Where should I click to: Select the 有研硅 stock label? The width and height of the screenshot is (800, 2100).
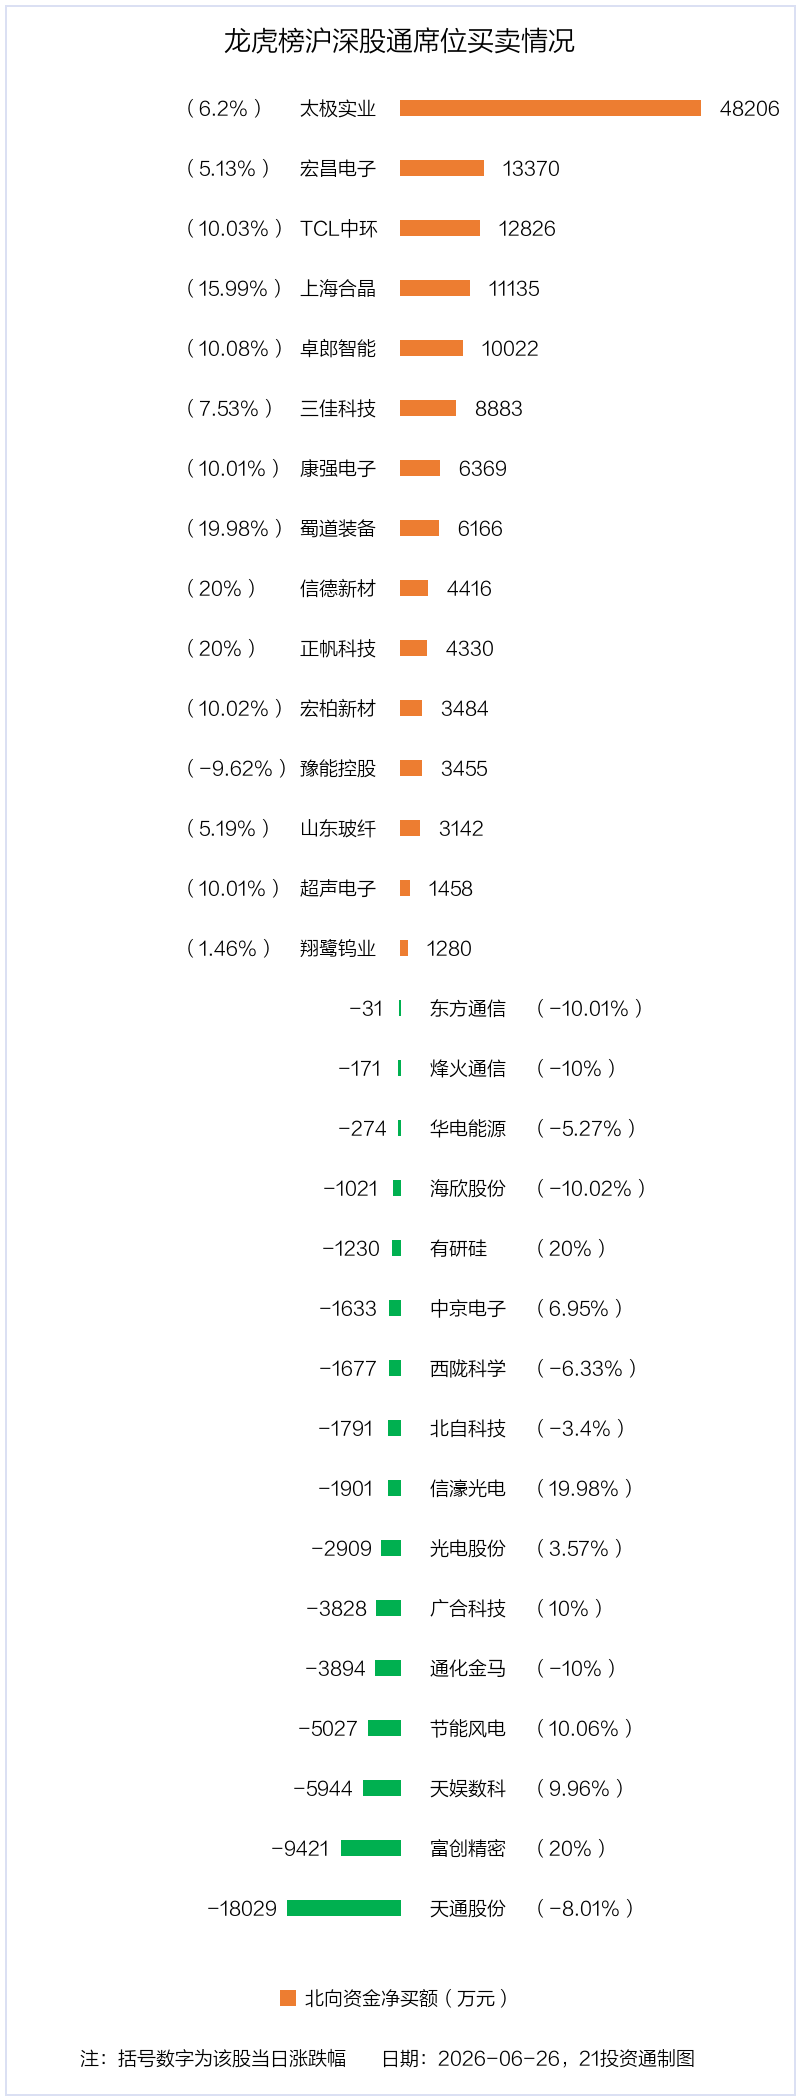click(x=458, y=1248)
